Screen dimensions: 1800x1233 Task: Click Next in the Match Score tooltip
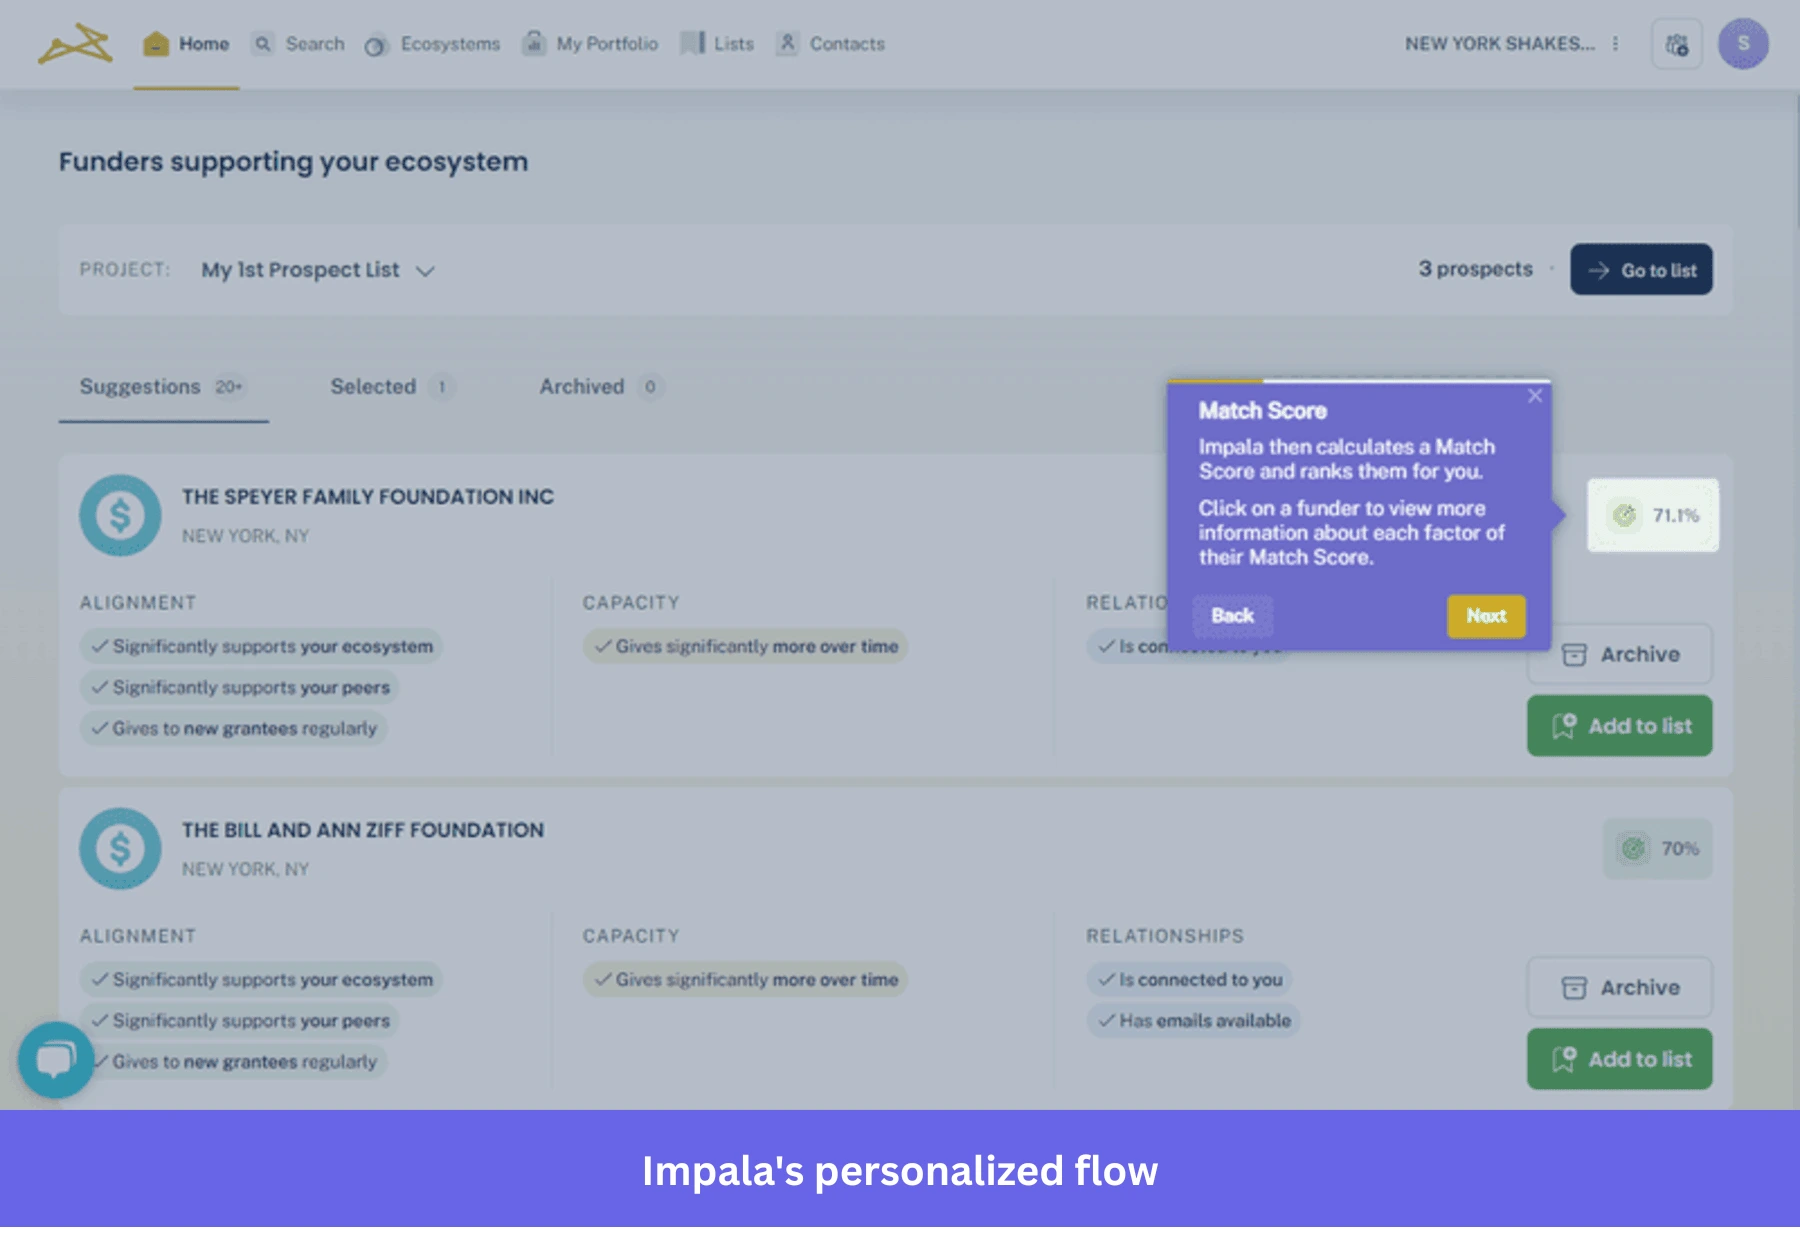(x=1486, y=617)
